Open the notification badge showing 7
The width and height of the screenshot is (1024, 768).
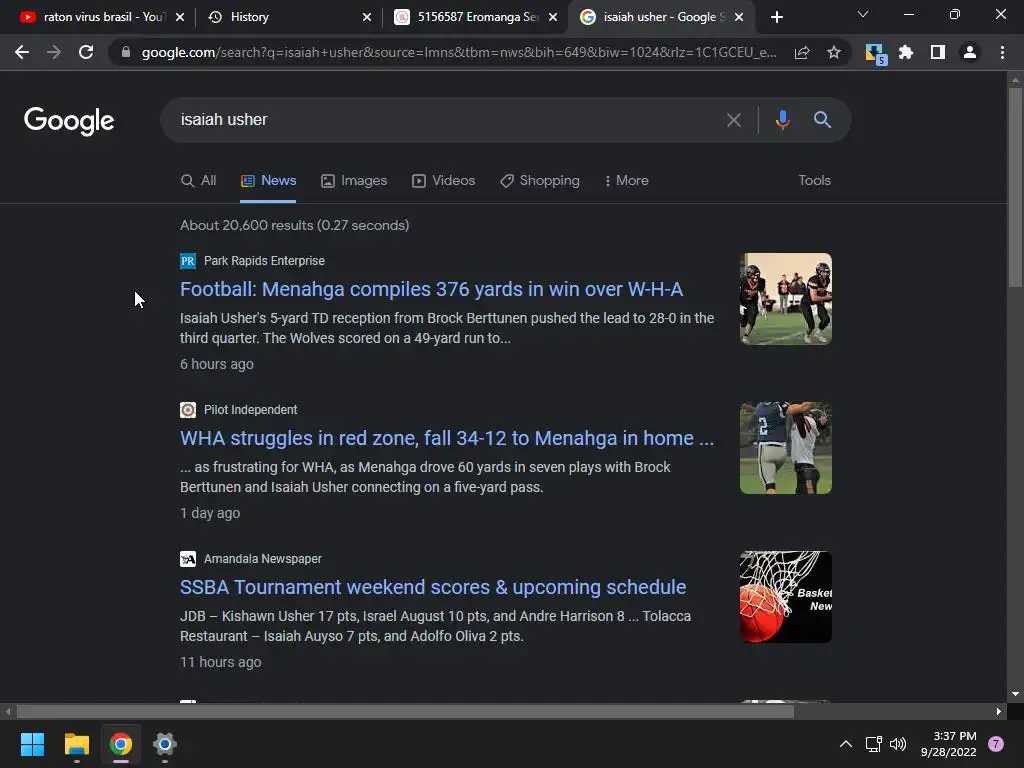(x=996, y=744)
